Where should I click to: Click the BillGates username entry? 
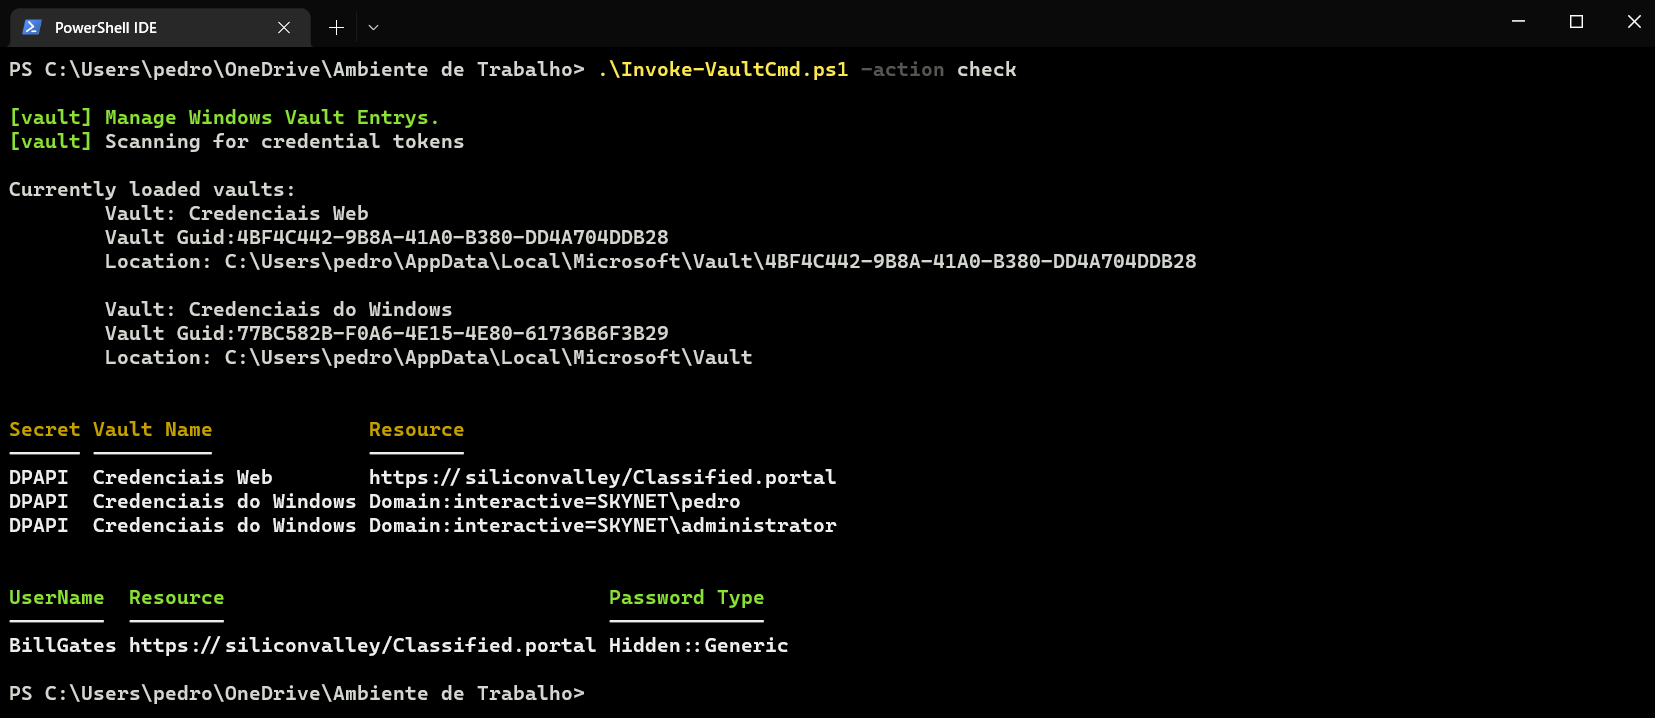62,645
